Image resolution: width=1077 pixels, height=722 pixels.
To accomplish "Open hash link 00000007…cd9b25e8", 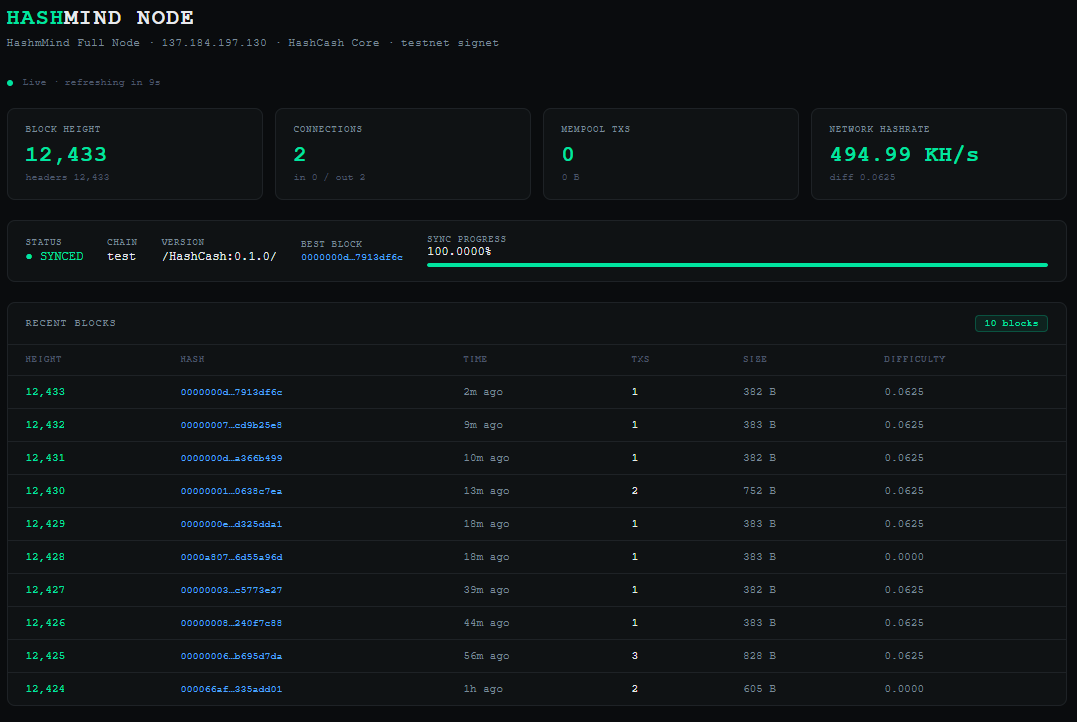I will [231, 425].
